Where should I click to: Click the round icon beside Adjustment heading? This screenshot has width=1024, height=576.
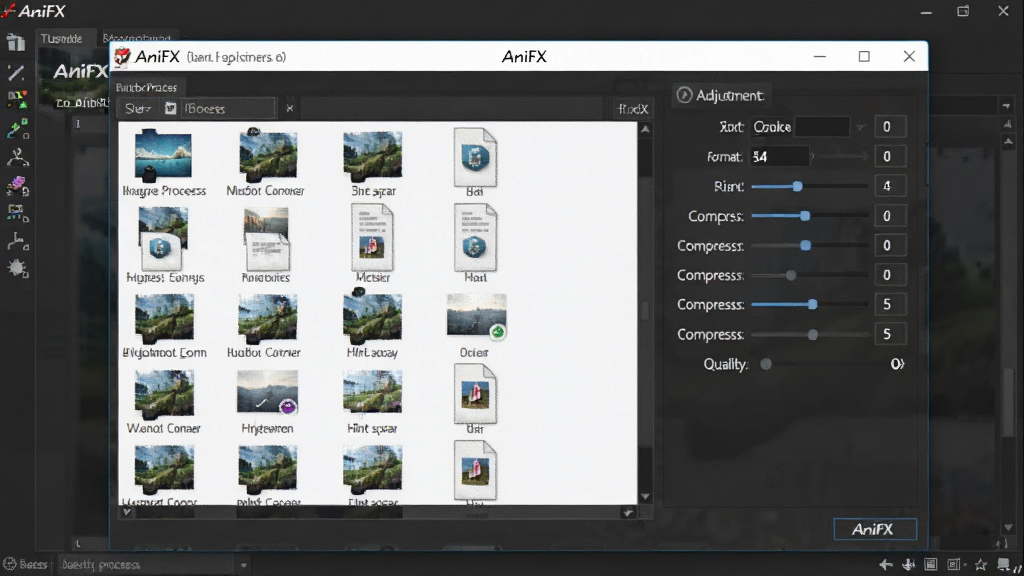point(684,95)
